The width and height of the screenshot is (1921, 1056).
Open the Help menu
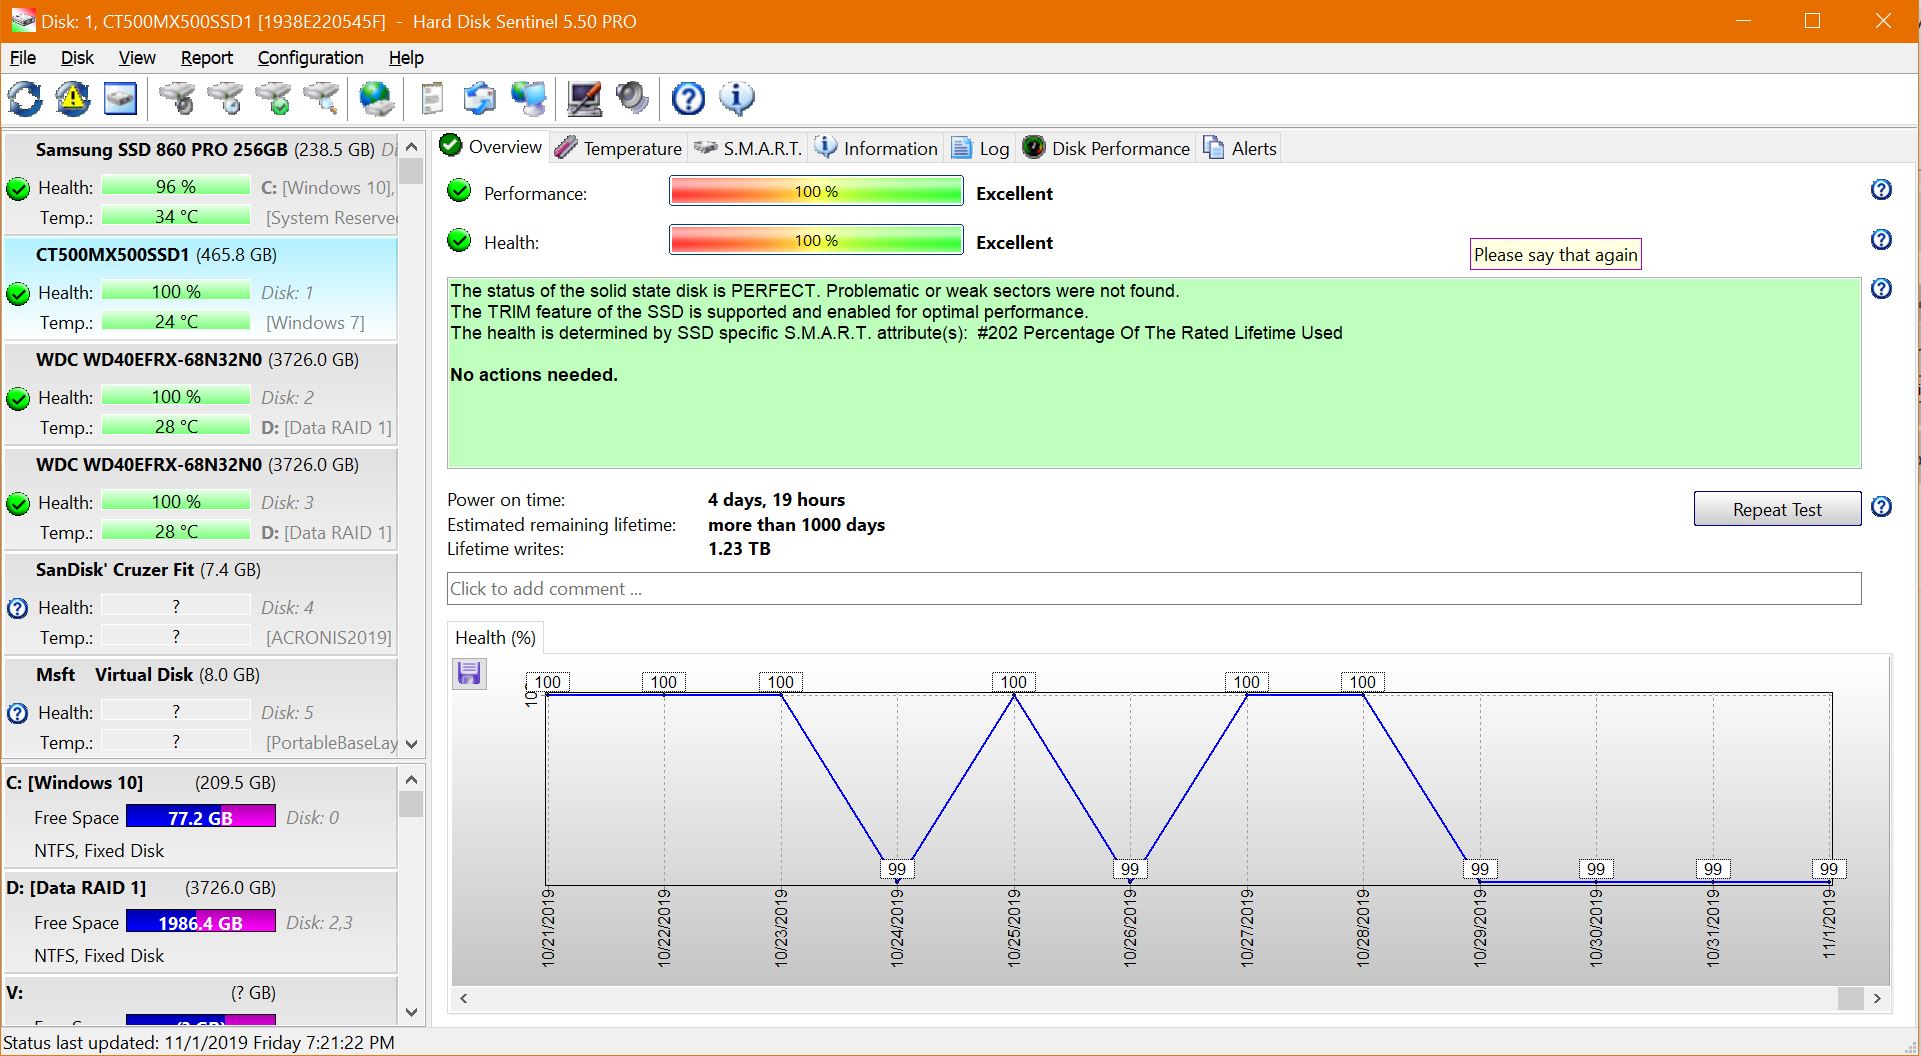[x=406, y=58]
